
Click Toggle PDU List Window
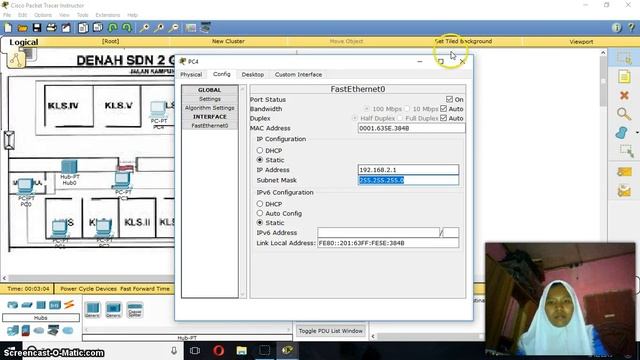tap(331, 331)
